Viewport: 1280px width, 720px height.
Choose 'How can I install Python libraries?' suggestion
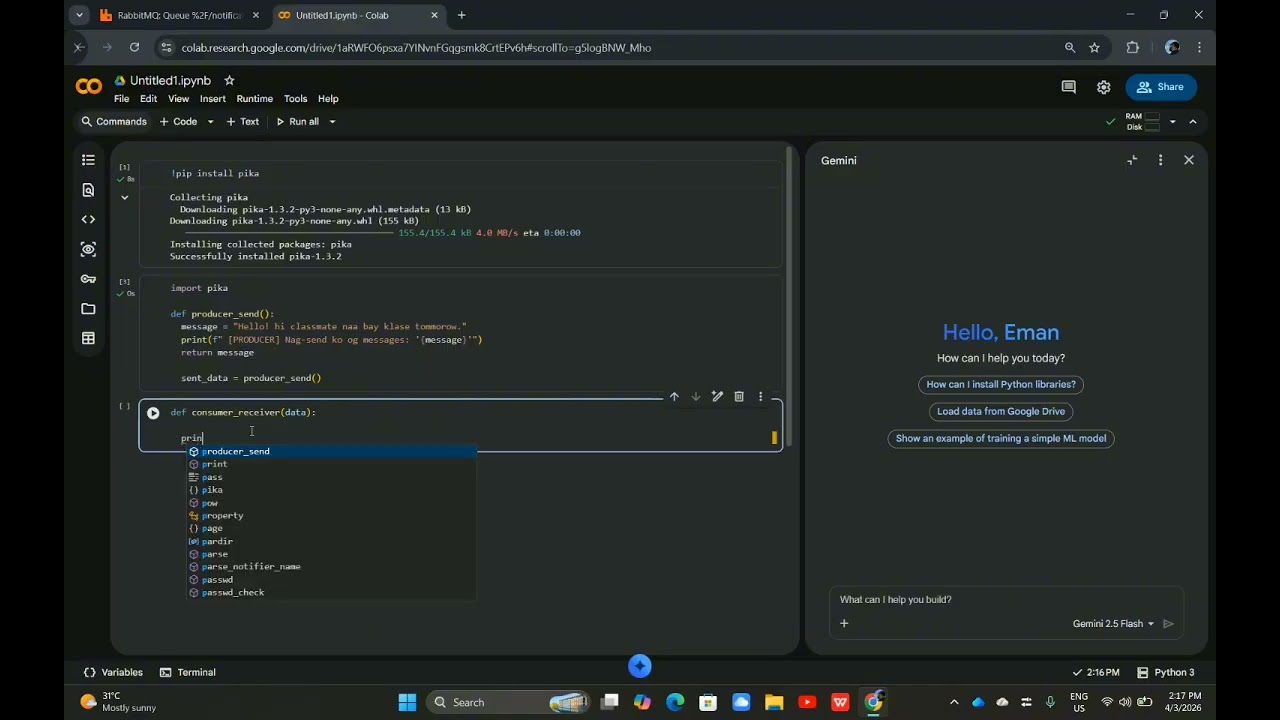click(x=1001, y=384)
